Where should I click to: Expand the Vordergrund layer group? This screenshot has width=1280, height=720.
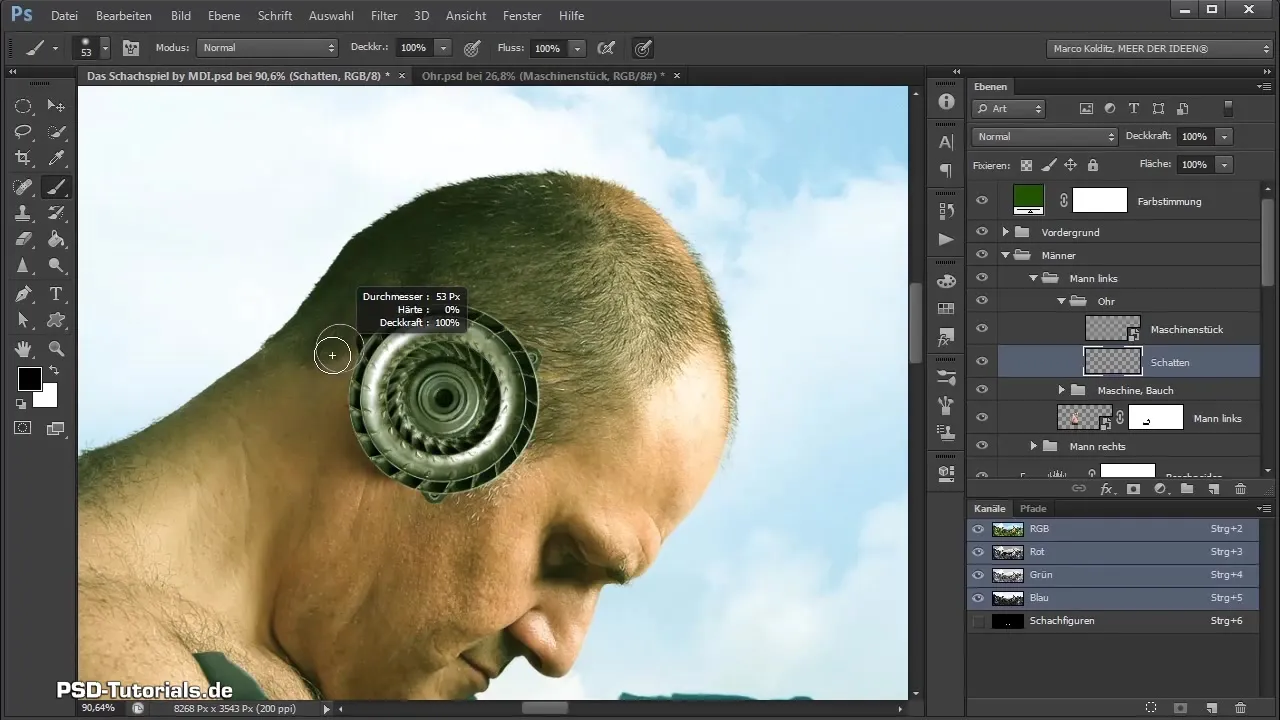[x=1006, y=232]
